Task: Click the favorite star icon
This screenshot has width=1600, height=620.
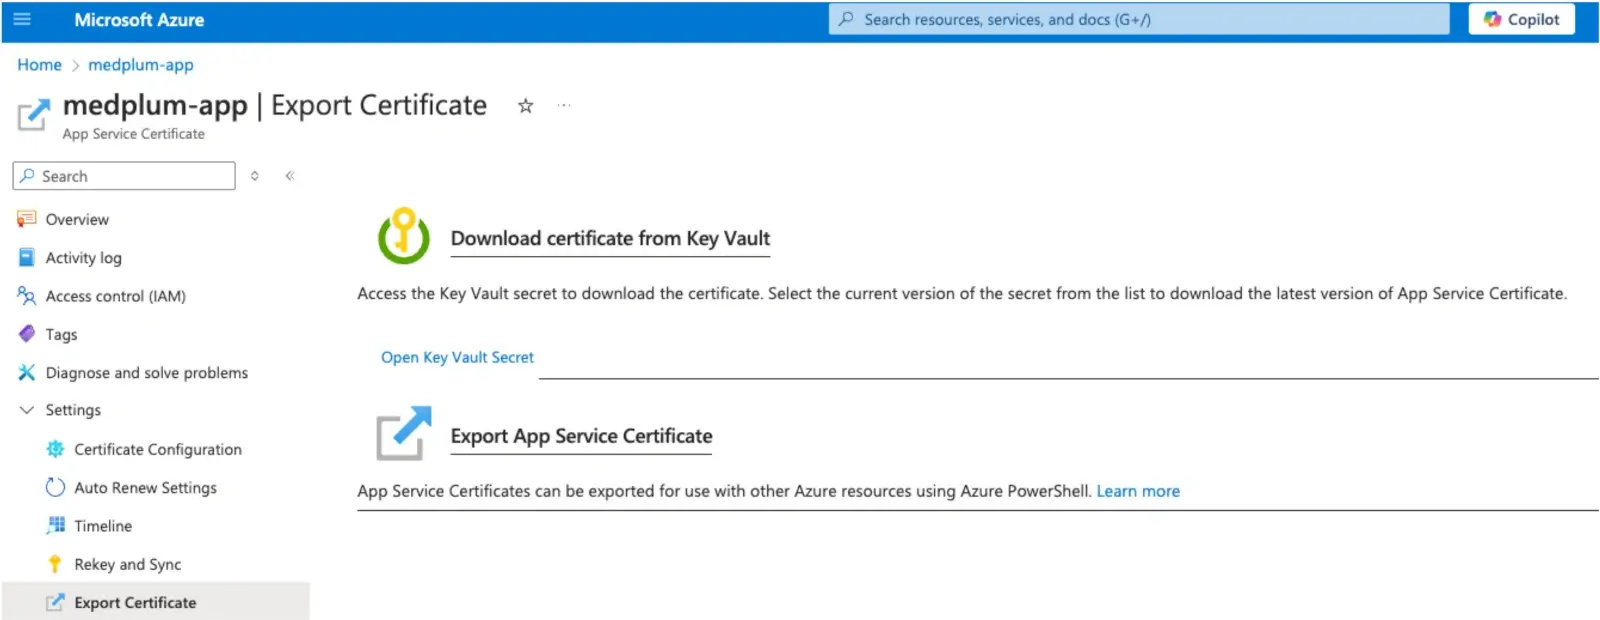Action: (525, 106)
